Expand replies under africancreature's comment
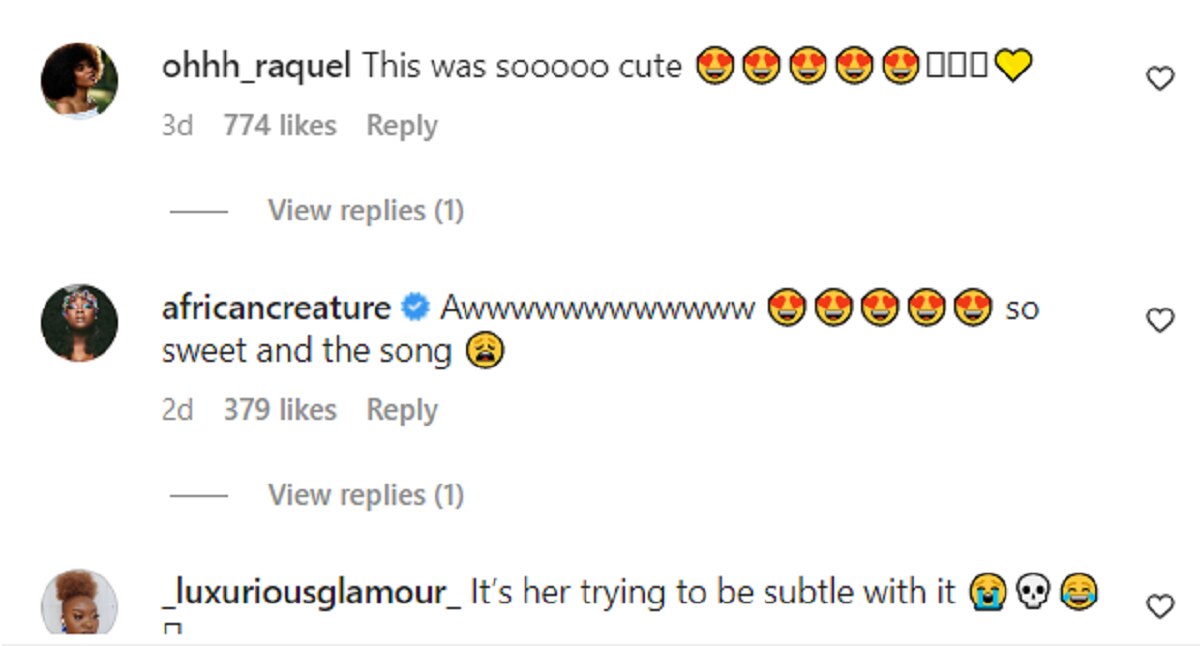This screenshot has width=1200, height=646. pos(365,495)
